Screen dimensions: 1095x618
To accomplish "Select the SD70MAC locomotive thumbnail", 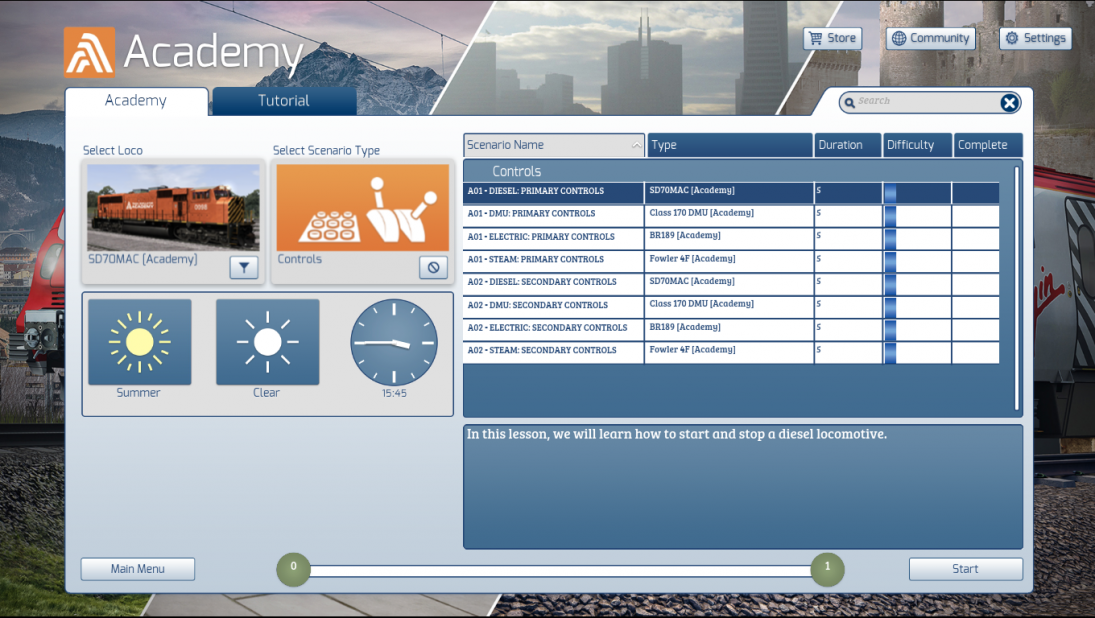I will (x=173, y=208).
